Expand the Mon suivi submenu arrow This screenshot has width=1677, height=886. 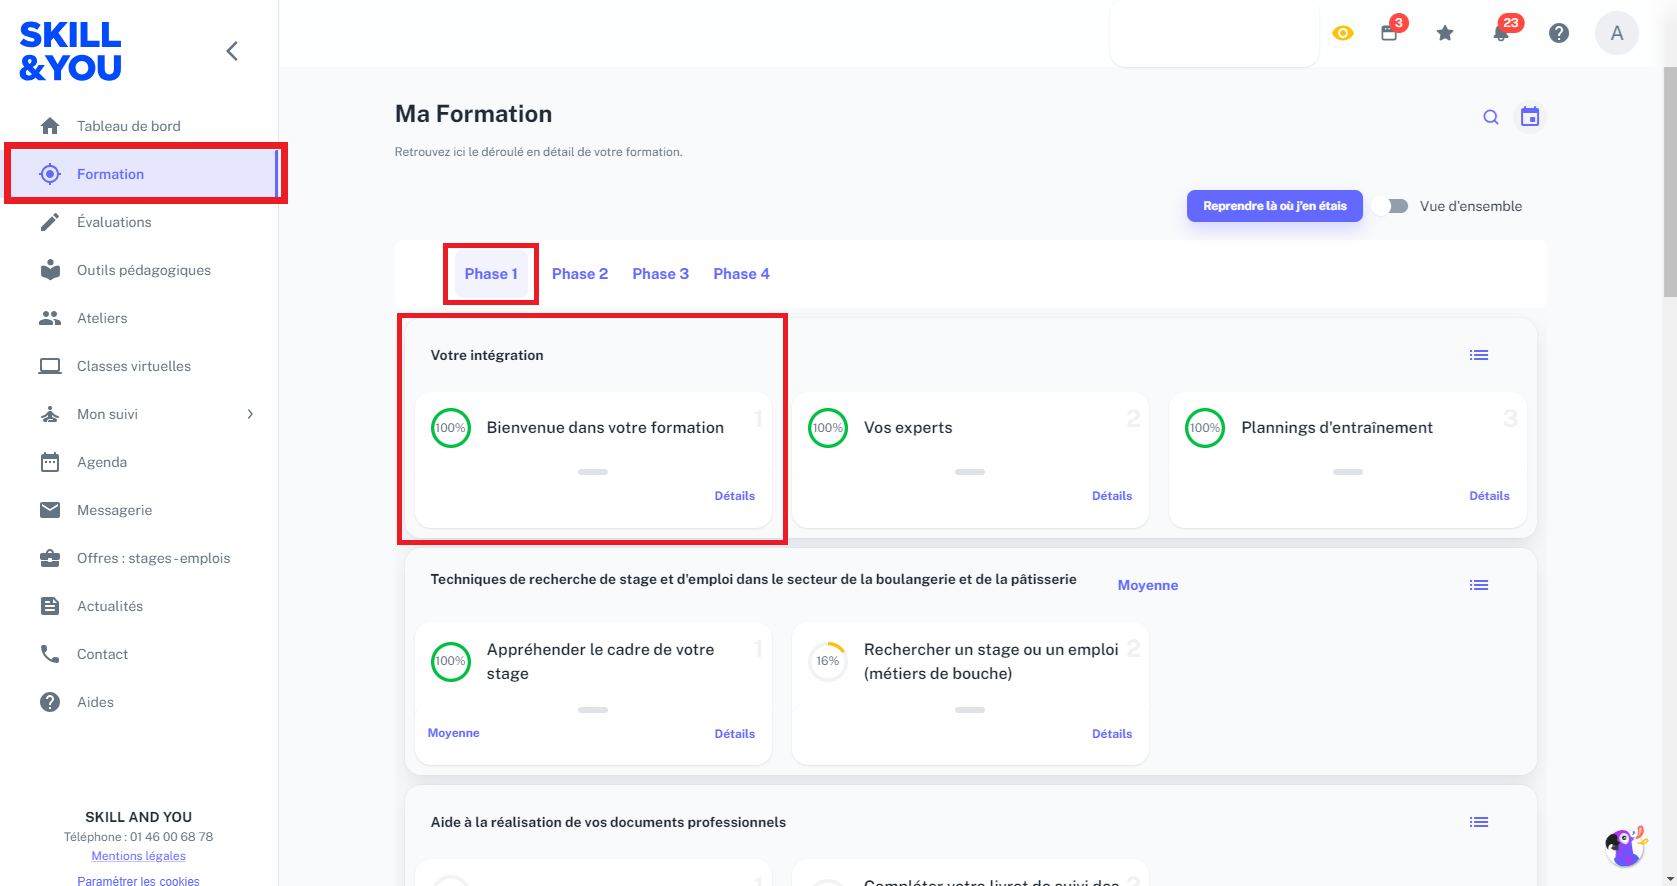(x=250, y=414)
